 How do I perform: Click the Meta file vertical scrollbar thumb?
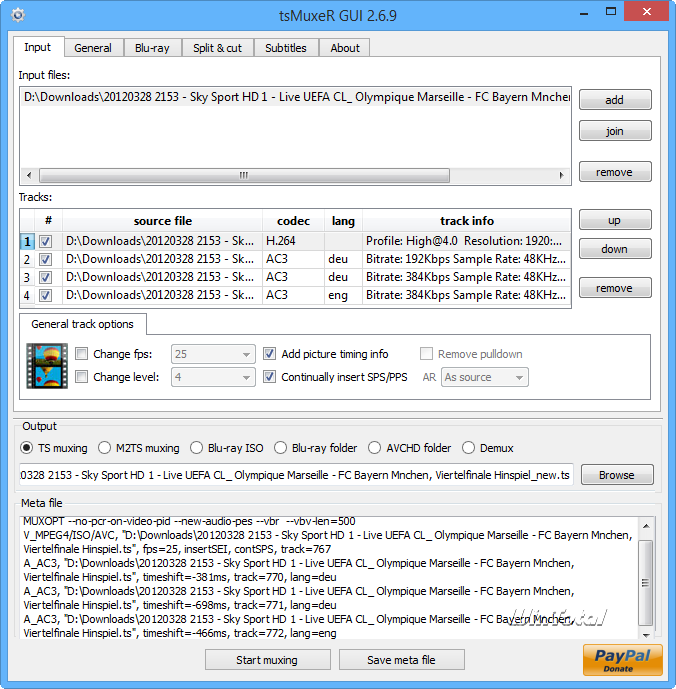(x=646, y=583)
